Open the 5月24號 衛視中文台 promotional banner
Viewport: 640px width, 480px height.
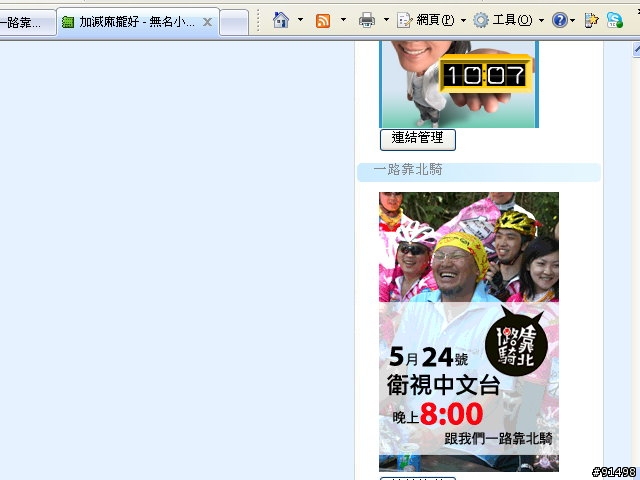tap(469, 331)
